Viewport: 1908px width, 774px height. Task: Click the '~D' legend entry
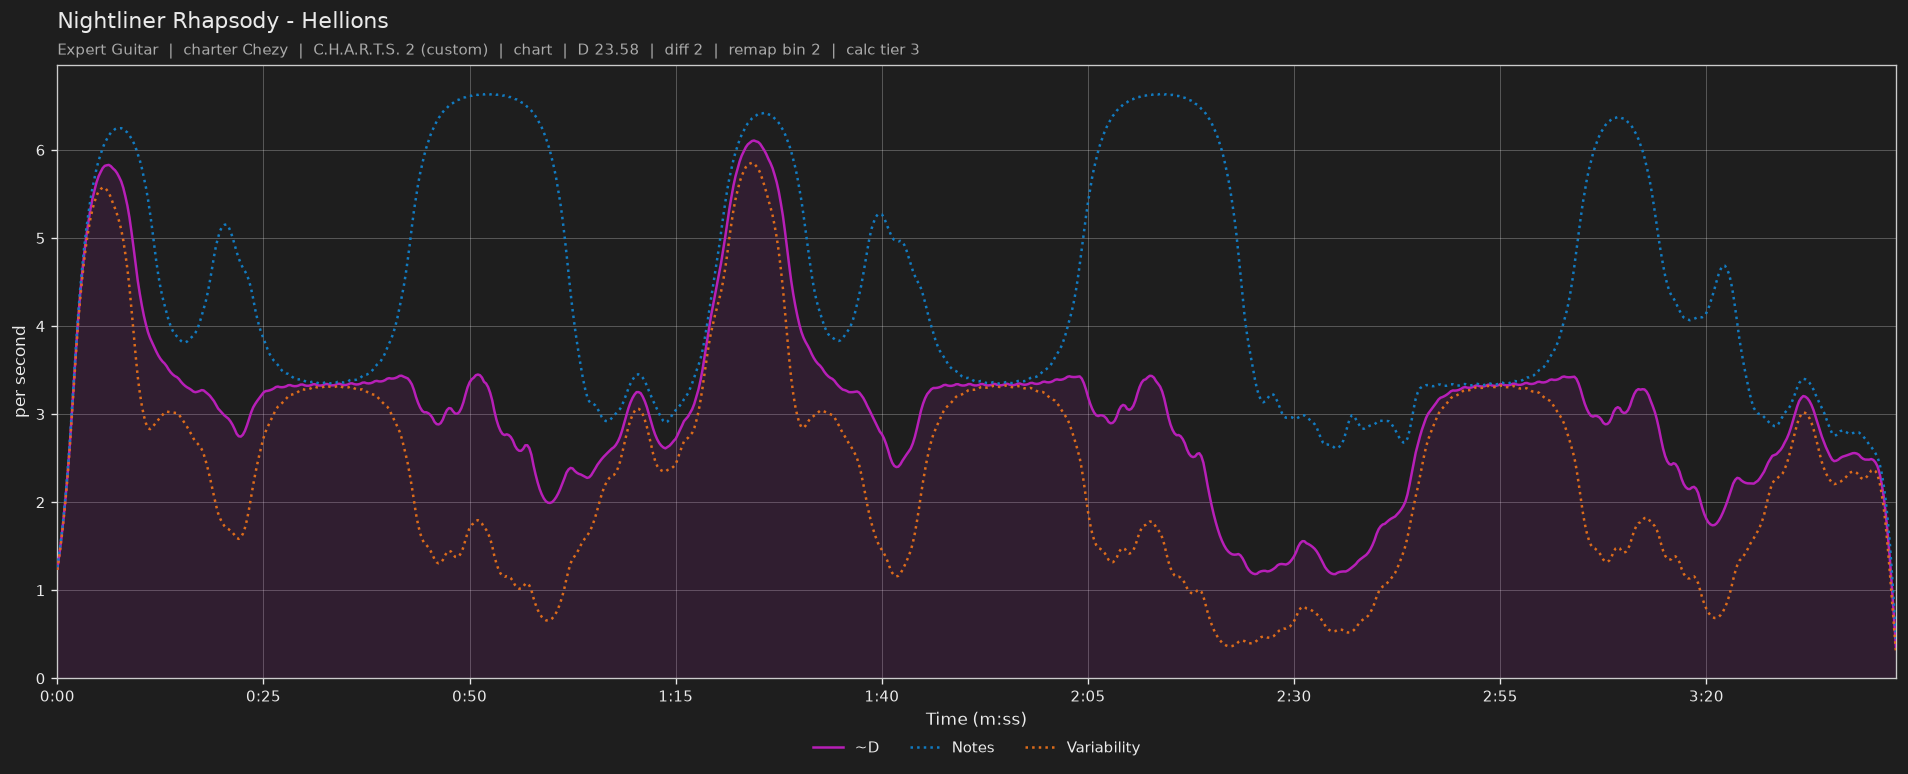(846, 747)
